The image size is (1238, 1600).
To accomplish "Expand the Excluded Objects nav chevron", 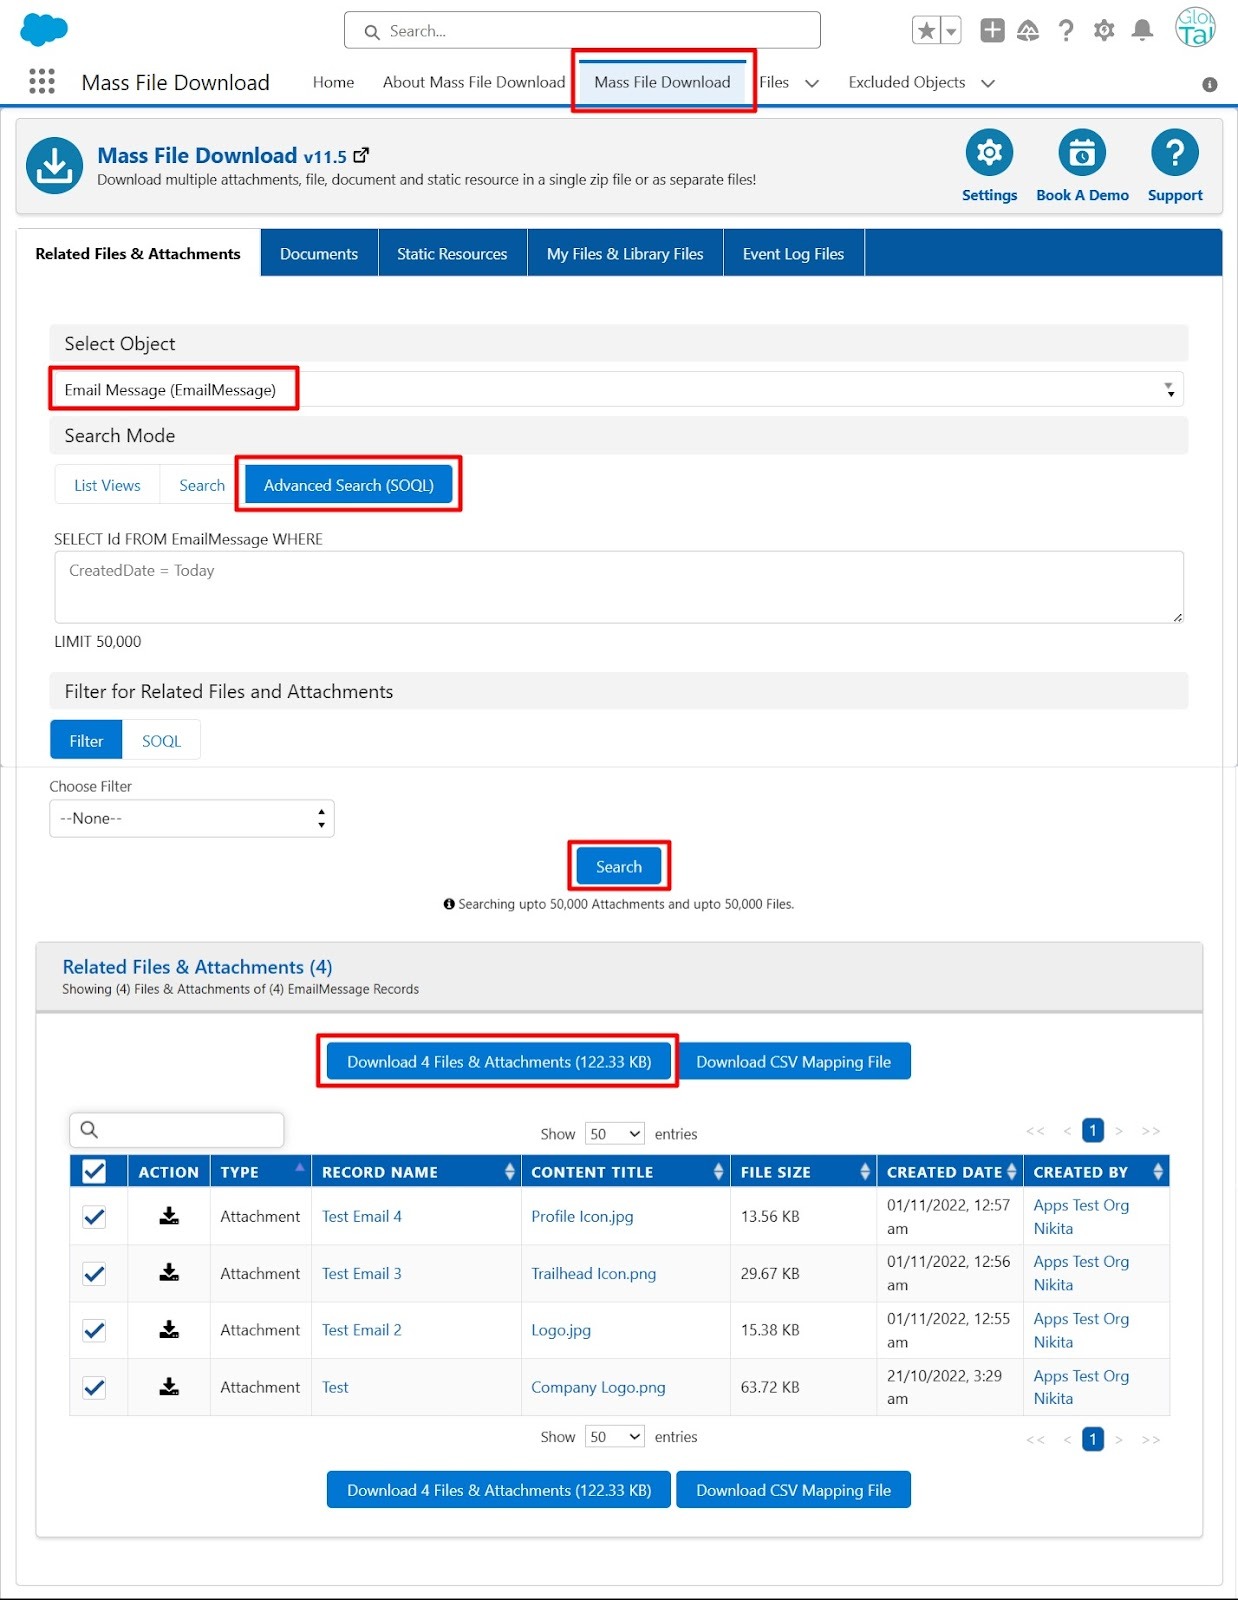I will coord(988,83).
